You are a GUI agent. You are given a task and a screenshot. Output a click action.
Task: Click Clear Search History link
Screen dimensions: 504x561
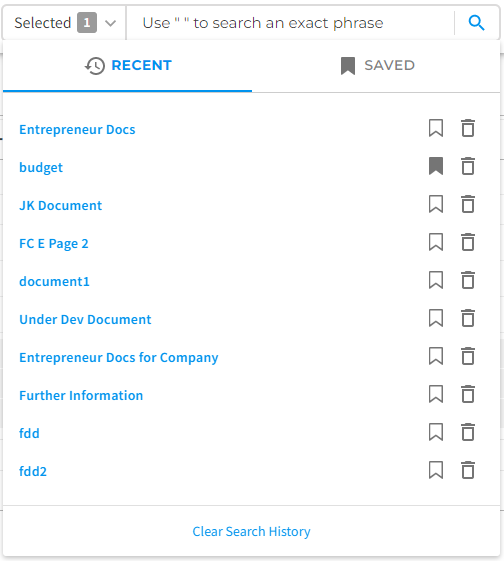[x=251, y=532]
